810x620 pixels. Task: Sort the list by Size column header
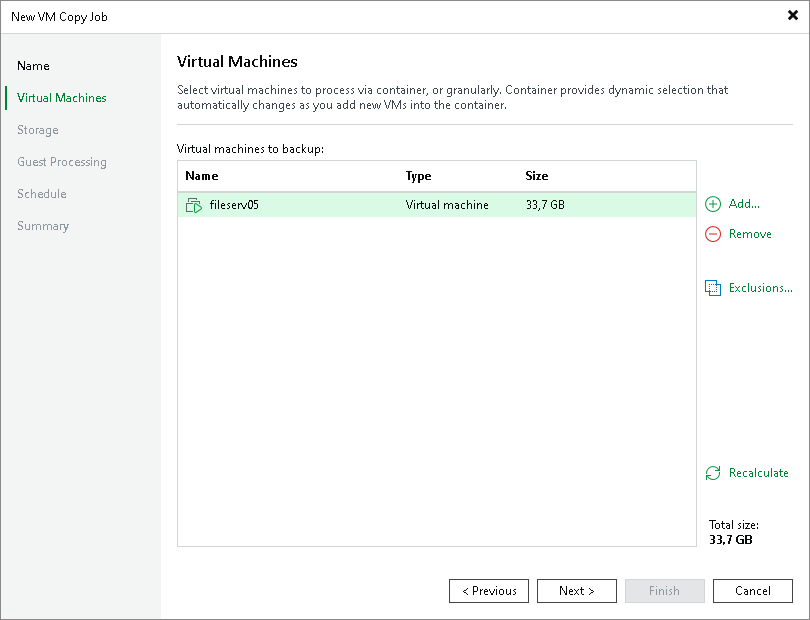[x=537, y=176]
